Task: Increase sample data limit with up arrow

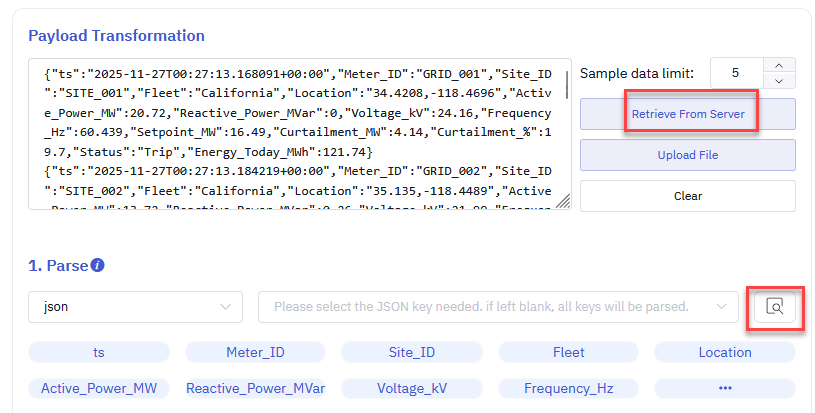Action: pos(779,65)
